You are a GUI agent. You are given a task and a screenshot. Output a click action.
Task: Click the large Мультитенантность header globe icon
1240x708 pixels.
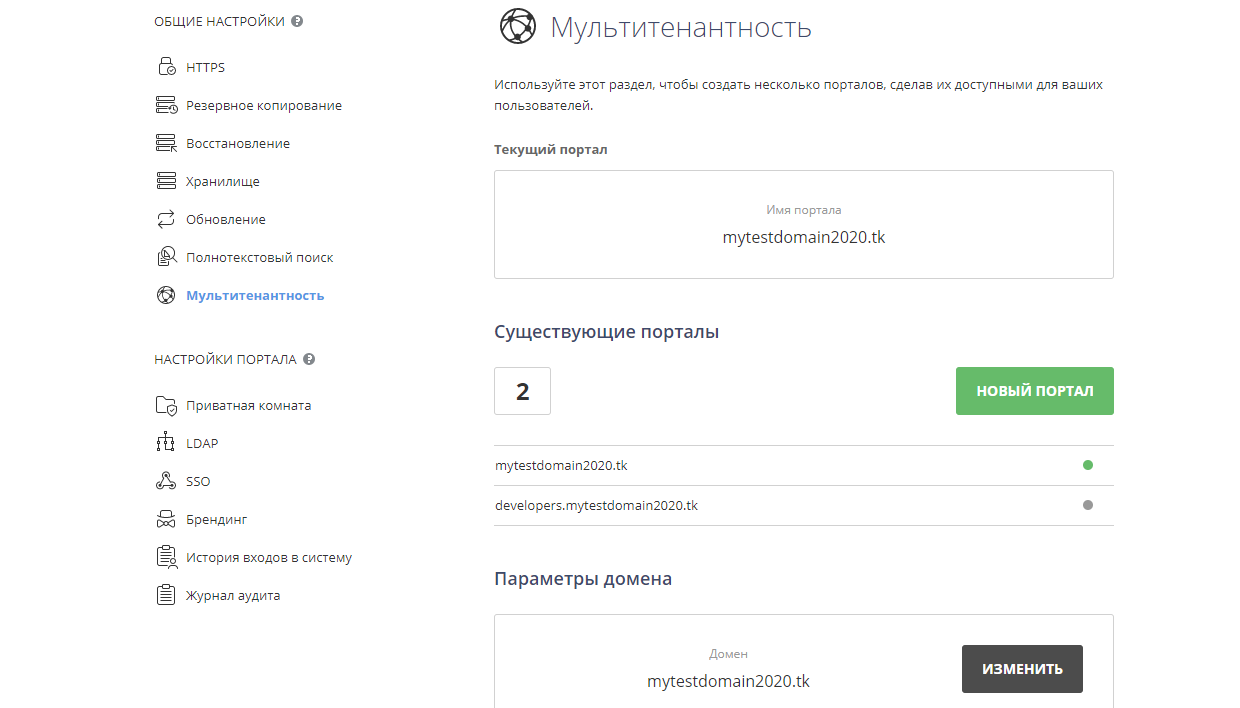(517, 26)
